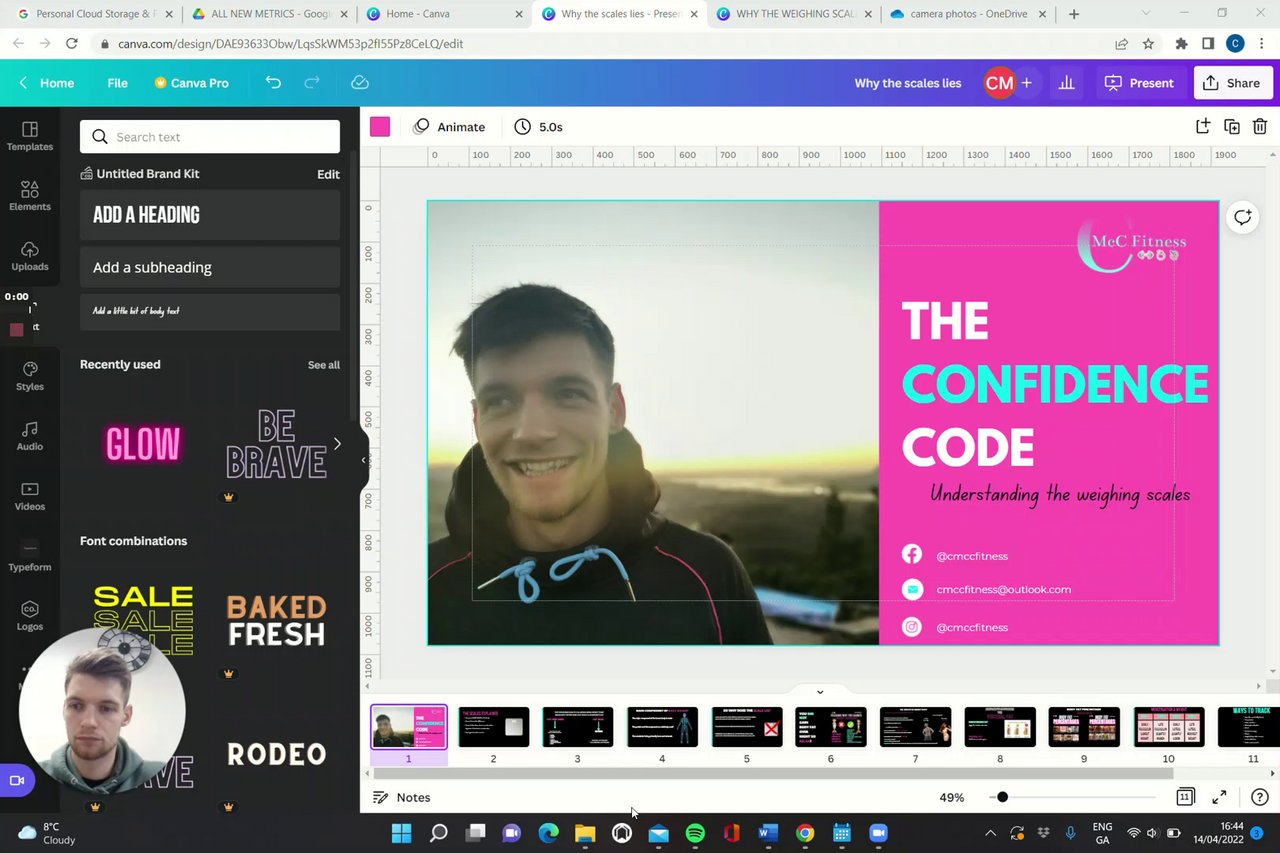Add a little bit of body text
The image size is (1280, 853).
pyautogui.click(x=210, y=311)
